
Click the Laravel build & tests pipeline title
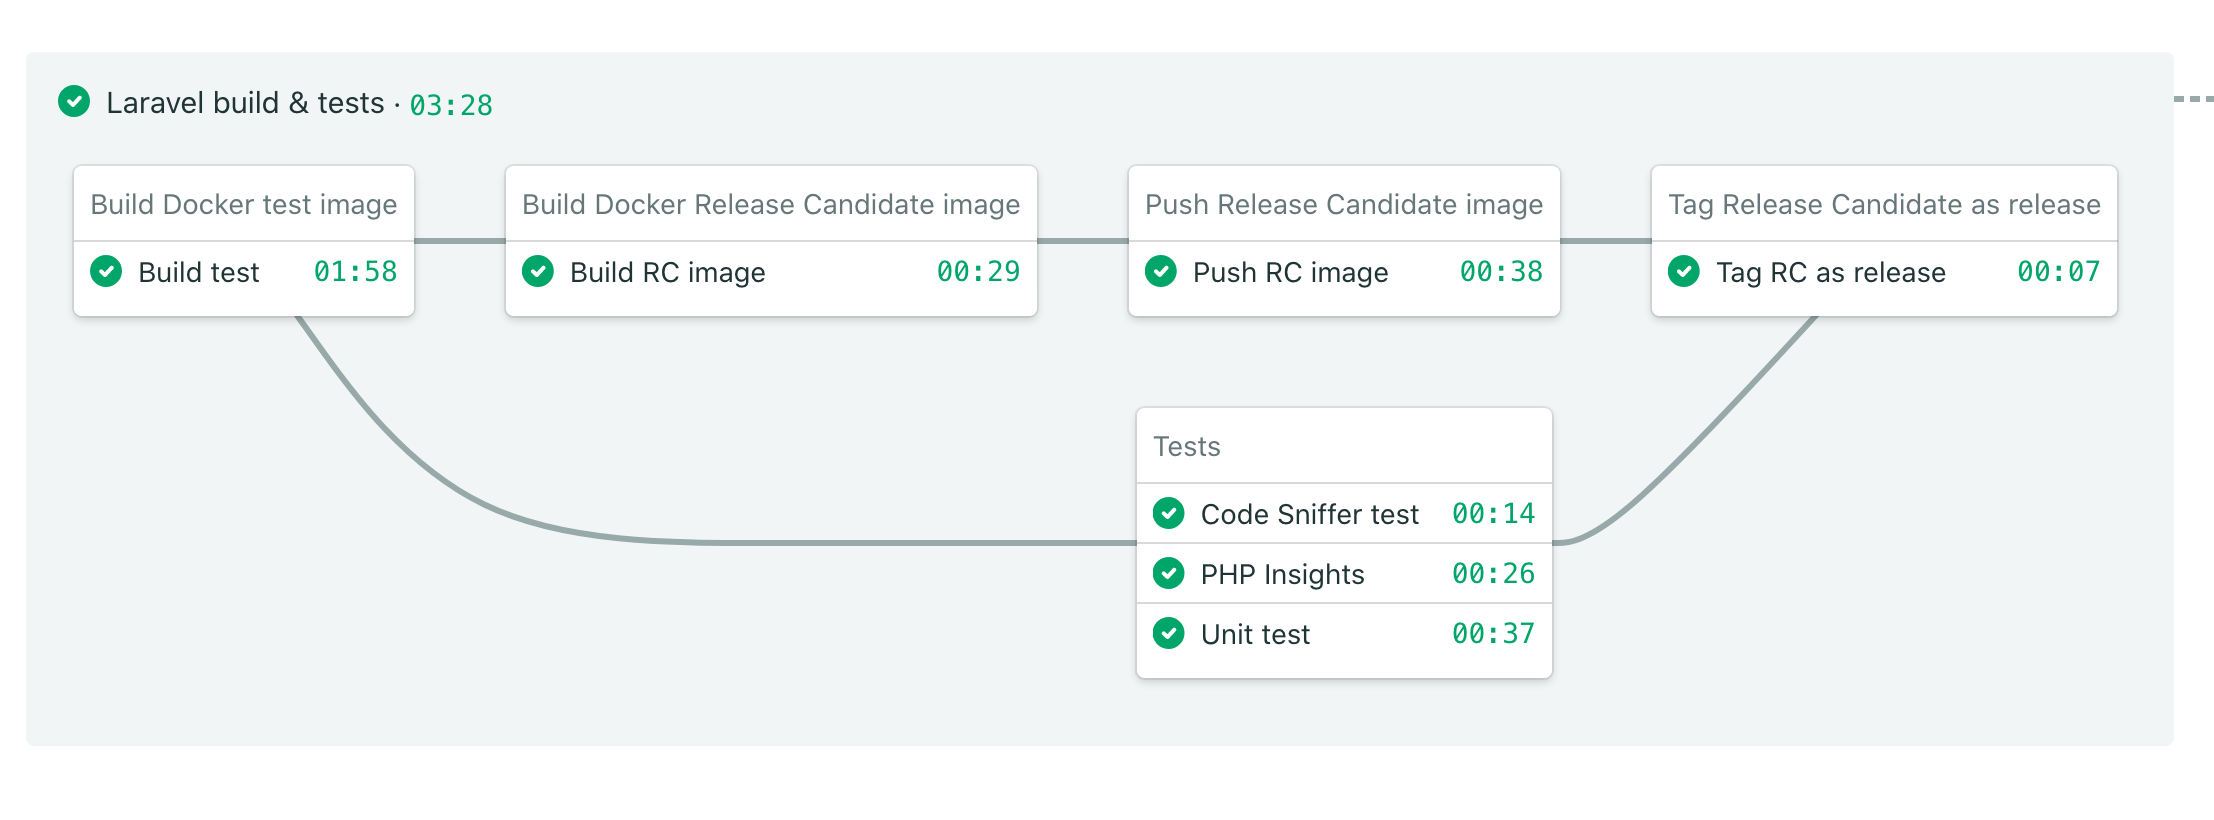point(245,103)
